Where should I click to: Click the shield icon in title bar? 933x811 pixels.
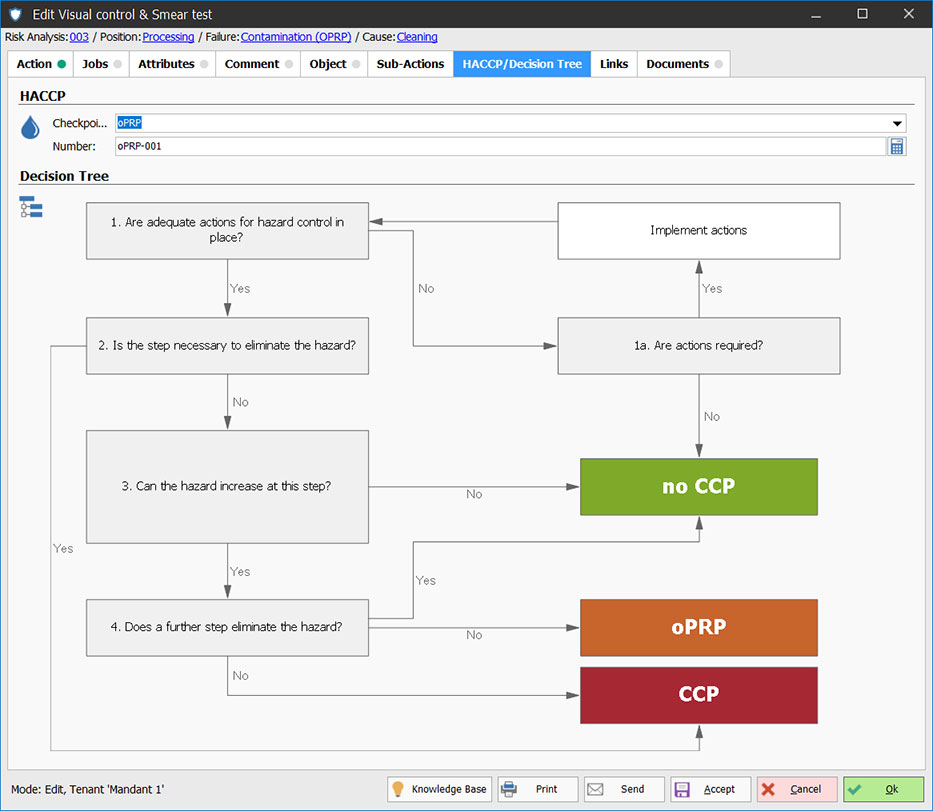tap(14, 14)
